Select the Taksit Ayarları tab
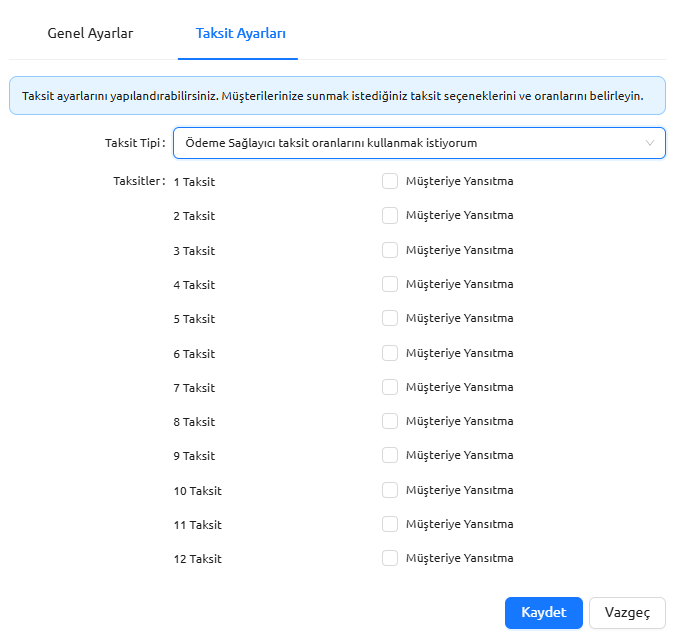Screen dimensions: 682x641 point(241,33)
